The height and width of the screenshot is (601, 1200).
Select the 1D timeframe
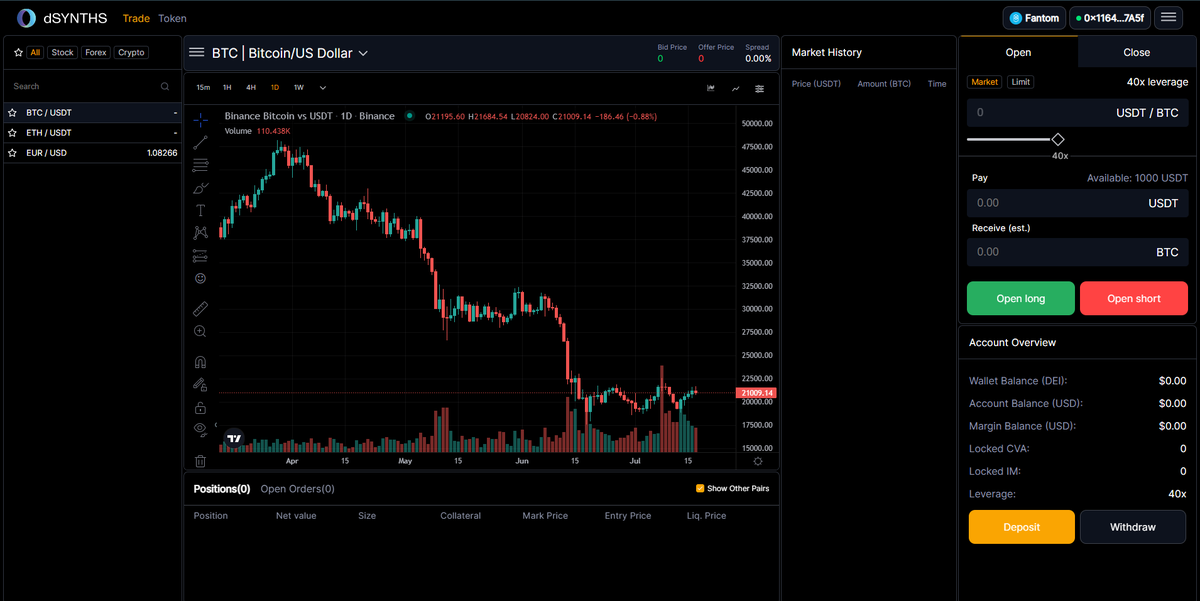pyautogui.click(x=275, y=88)
